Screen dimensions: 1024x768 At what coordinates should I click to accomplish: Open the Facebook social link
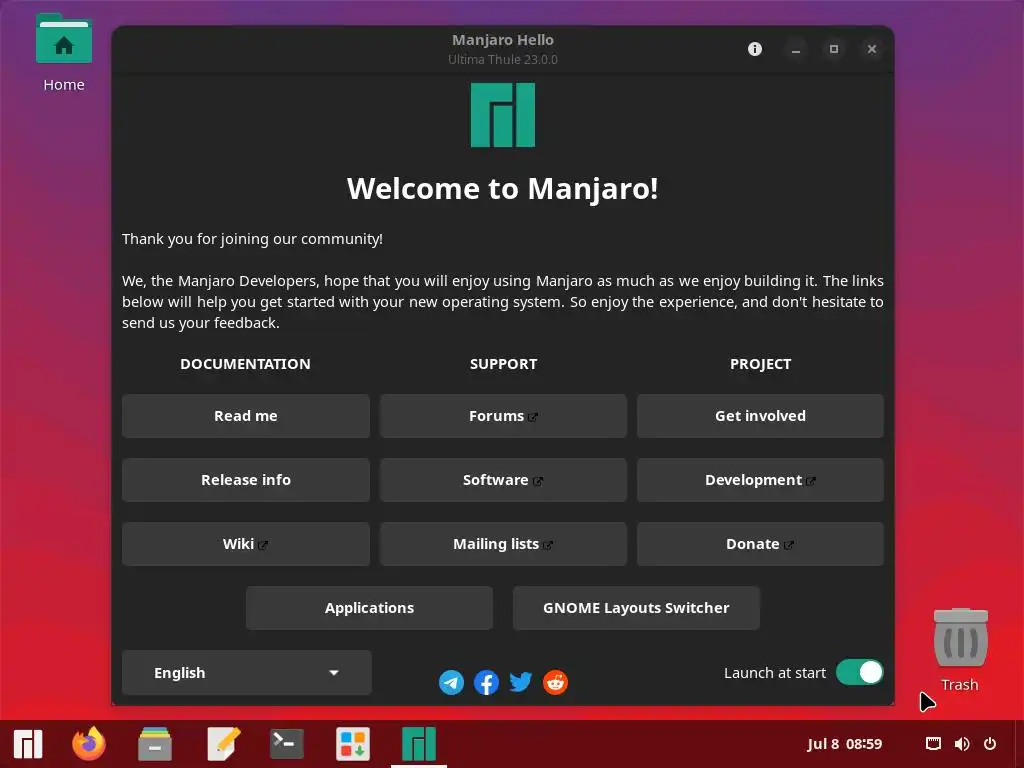pos(486,682)
